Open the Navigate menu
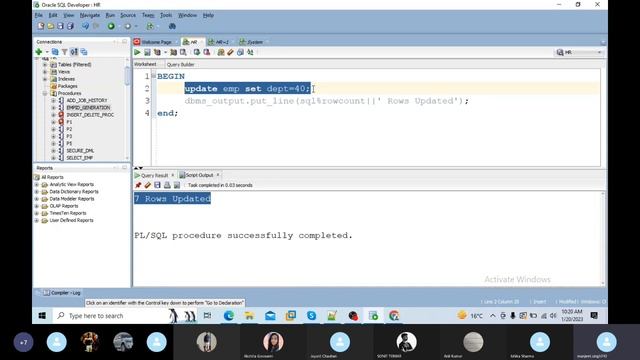 point(90,15)
